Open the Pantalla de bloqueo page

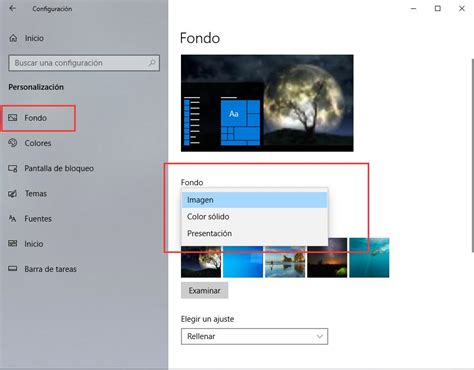pyautogui.click(x=59, y=168)
